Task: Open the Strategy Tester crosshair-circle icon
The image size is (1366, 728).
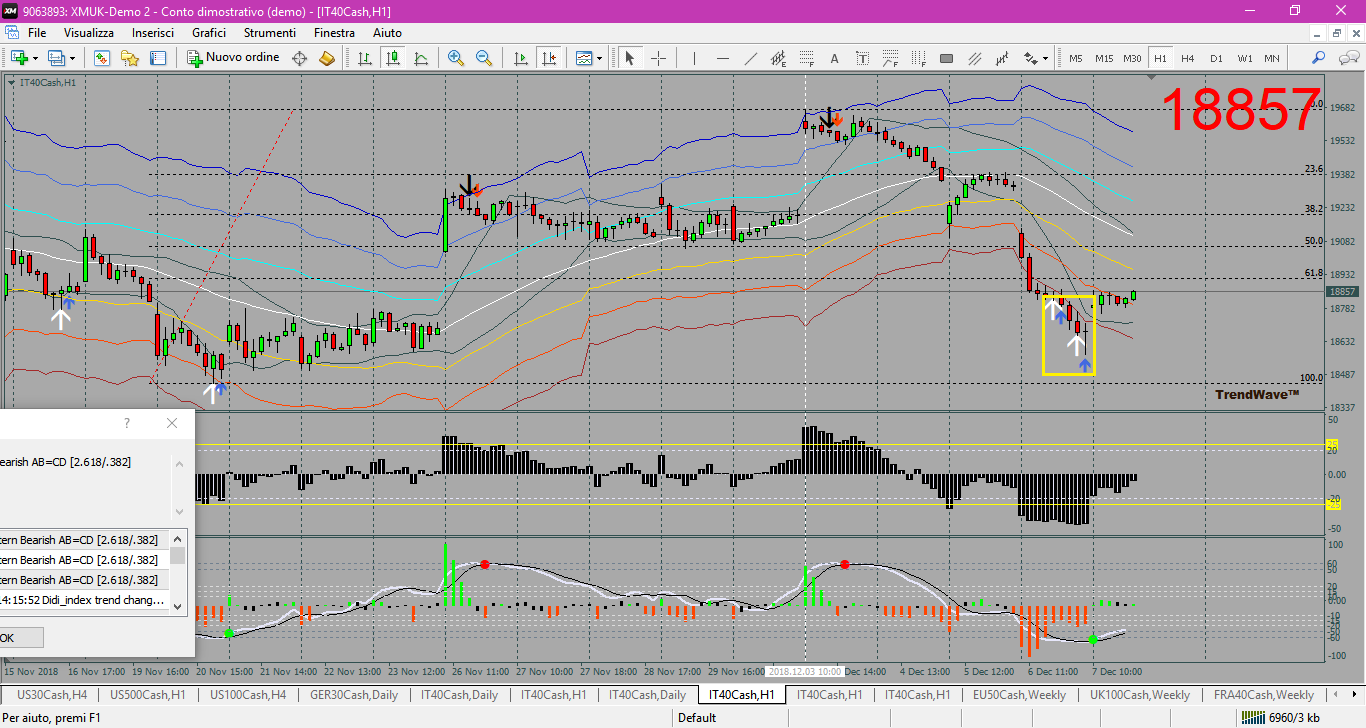Action: pyautogui.click(x=299, y=58)
